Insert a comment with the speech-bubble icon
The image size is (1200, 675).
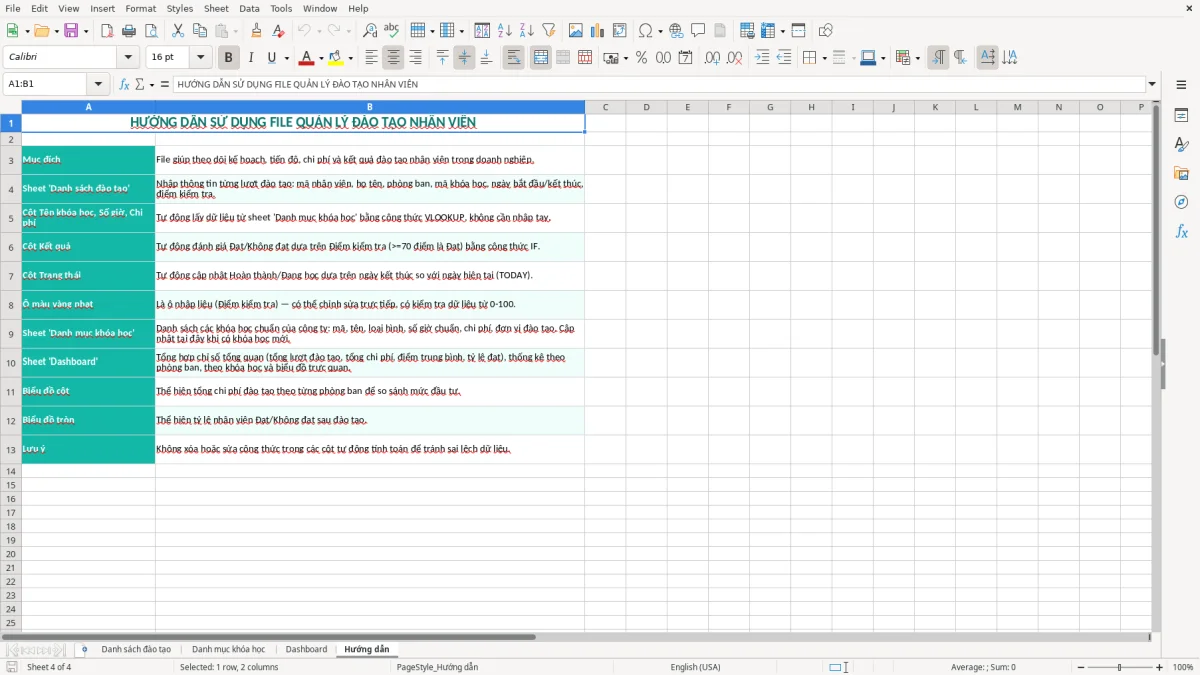tap(698, 31)
